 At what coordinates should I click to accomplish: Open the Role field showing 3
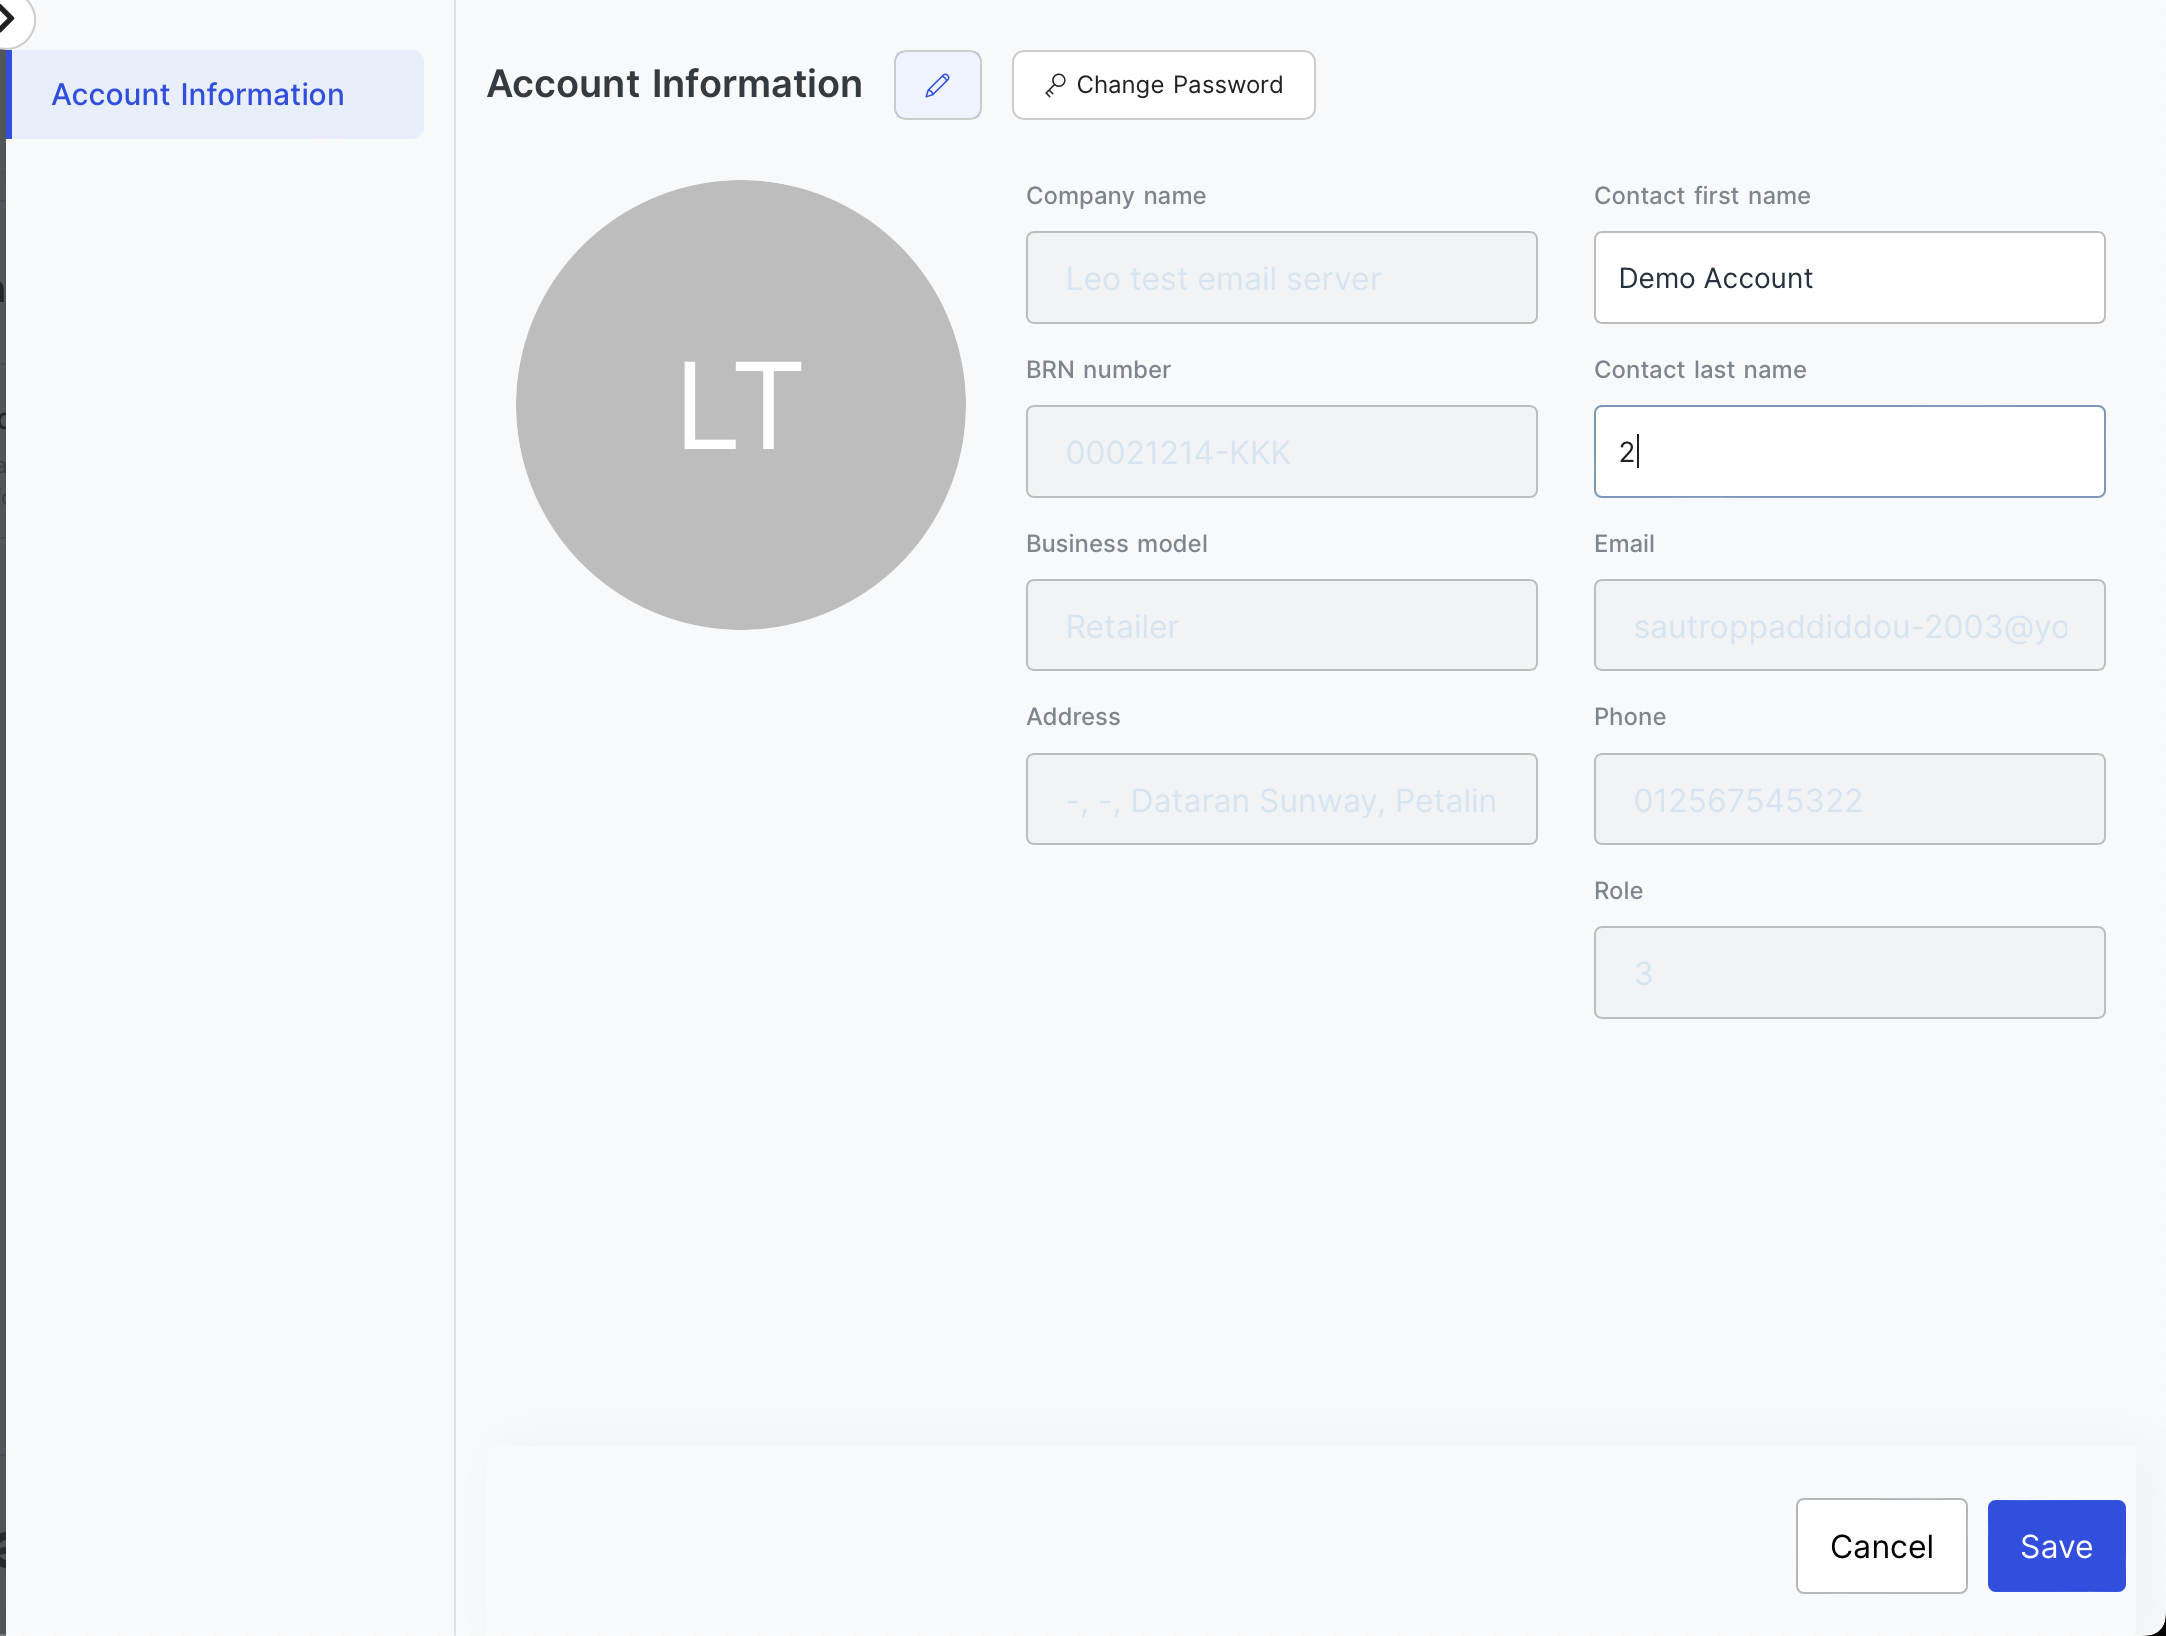tap(1848, 973)
